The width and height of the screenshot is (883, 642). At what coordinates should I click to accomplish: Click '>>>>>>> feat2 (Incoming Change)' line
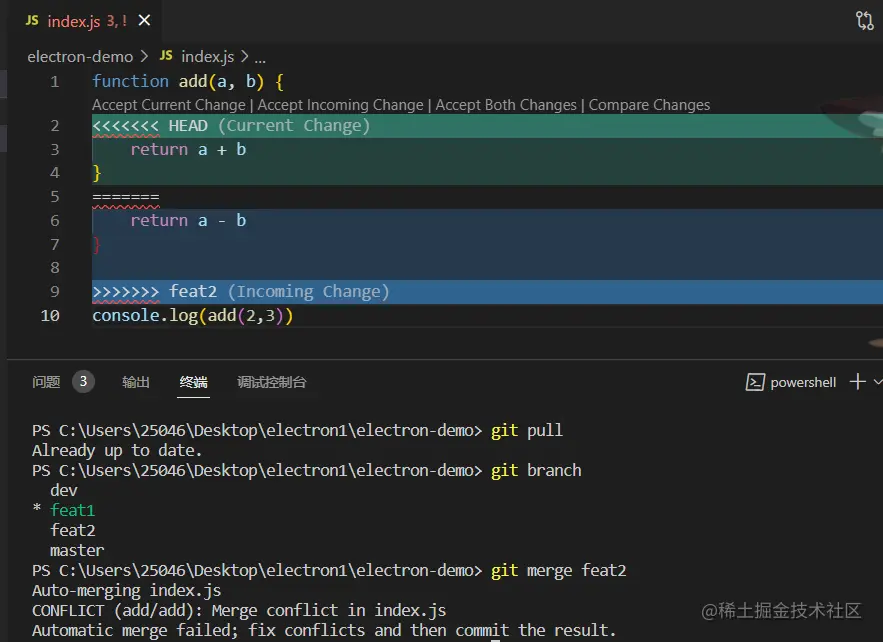[x=240, y=292]
